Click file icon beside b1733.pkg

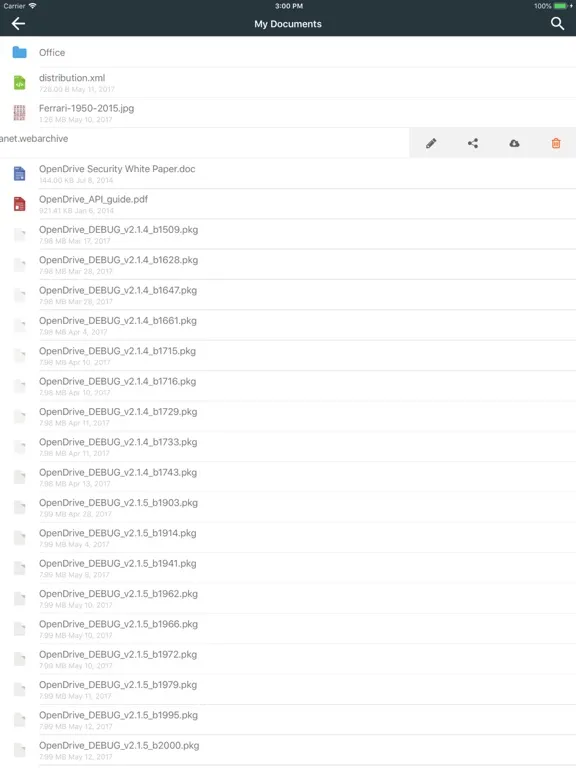tap(20, 447)
